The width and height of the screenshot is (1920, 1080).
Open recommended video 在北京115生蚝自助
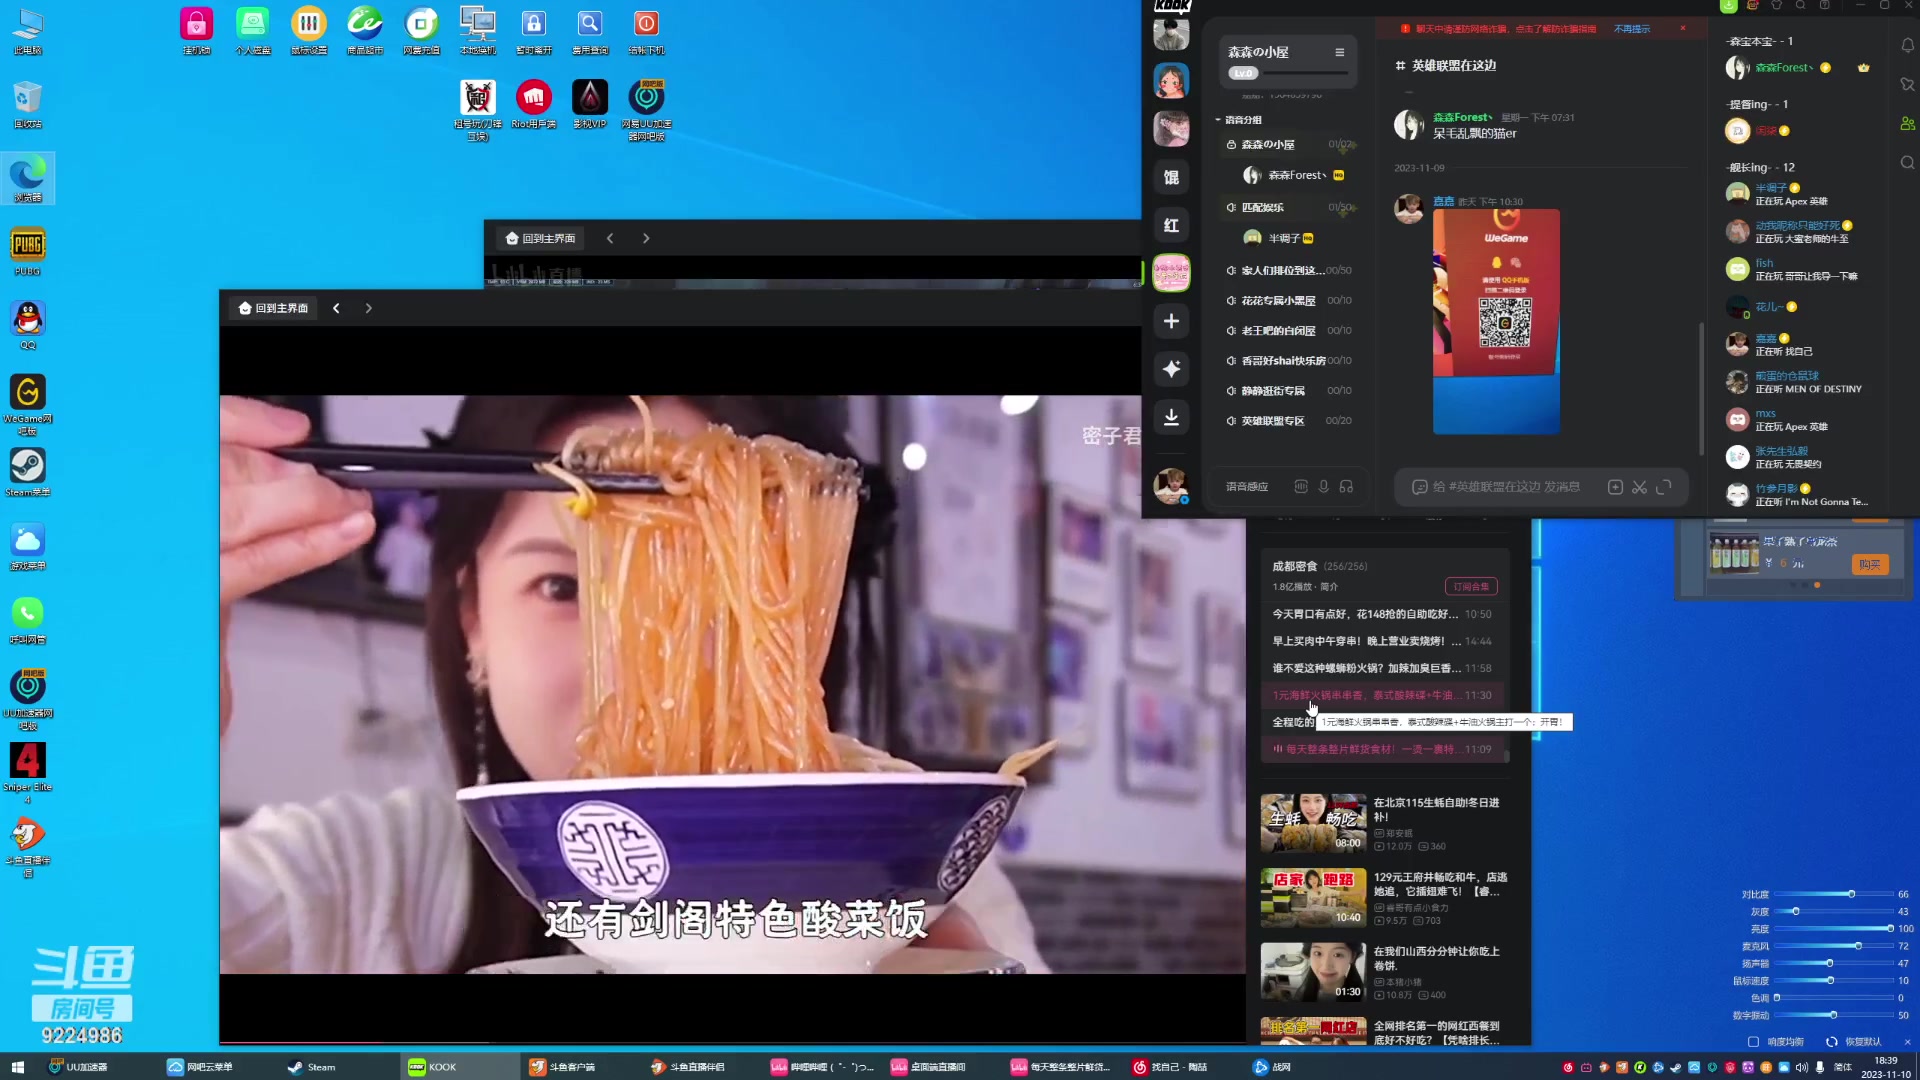tap(1384, 823)
